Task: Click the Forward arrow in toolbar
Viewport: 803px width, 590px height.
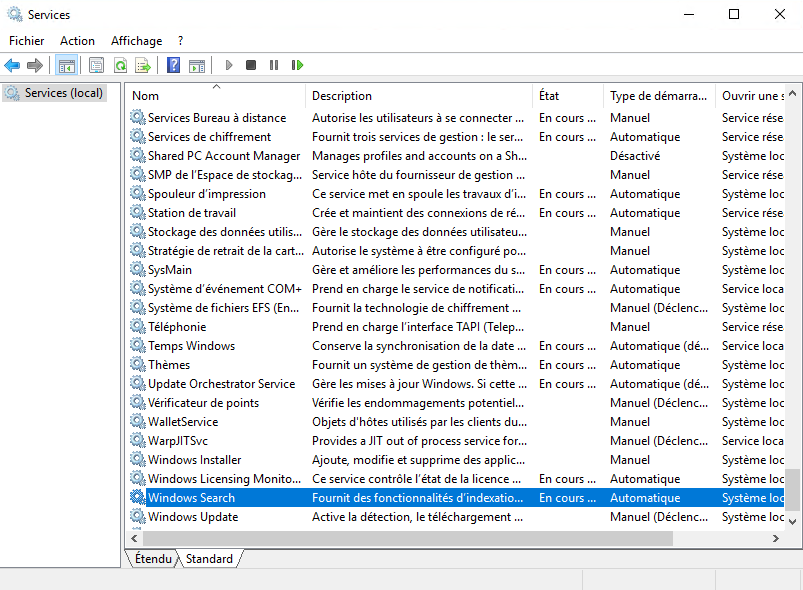Action: click(35, 65)
